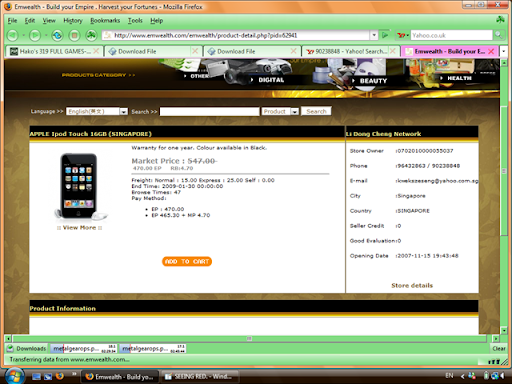Go back with the Firefox back arrow
Screen dimensions: 512x384
click(12, 35)
